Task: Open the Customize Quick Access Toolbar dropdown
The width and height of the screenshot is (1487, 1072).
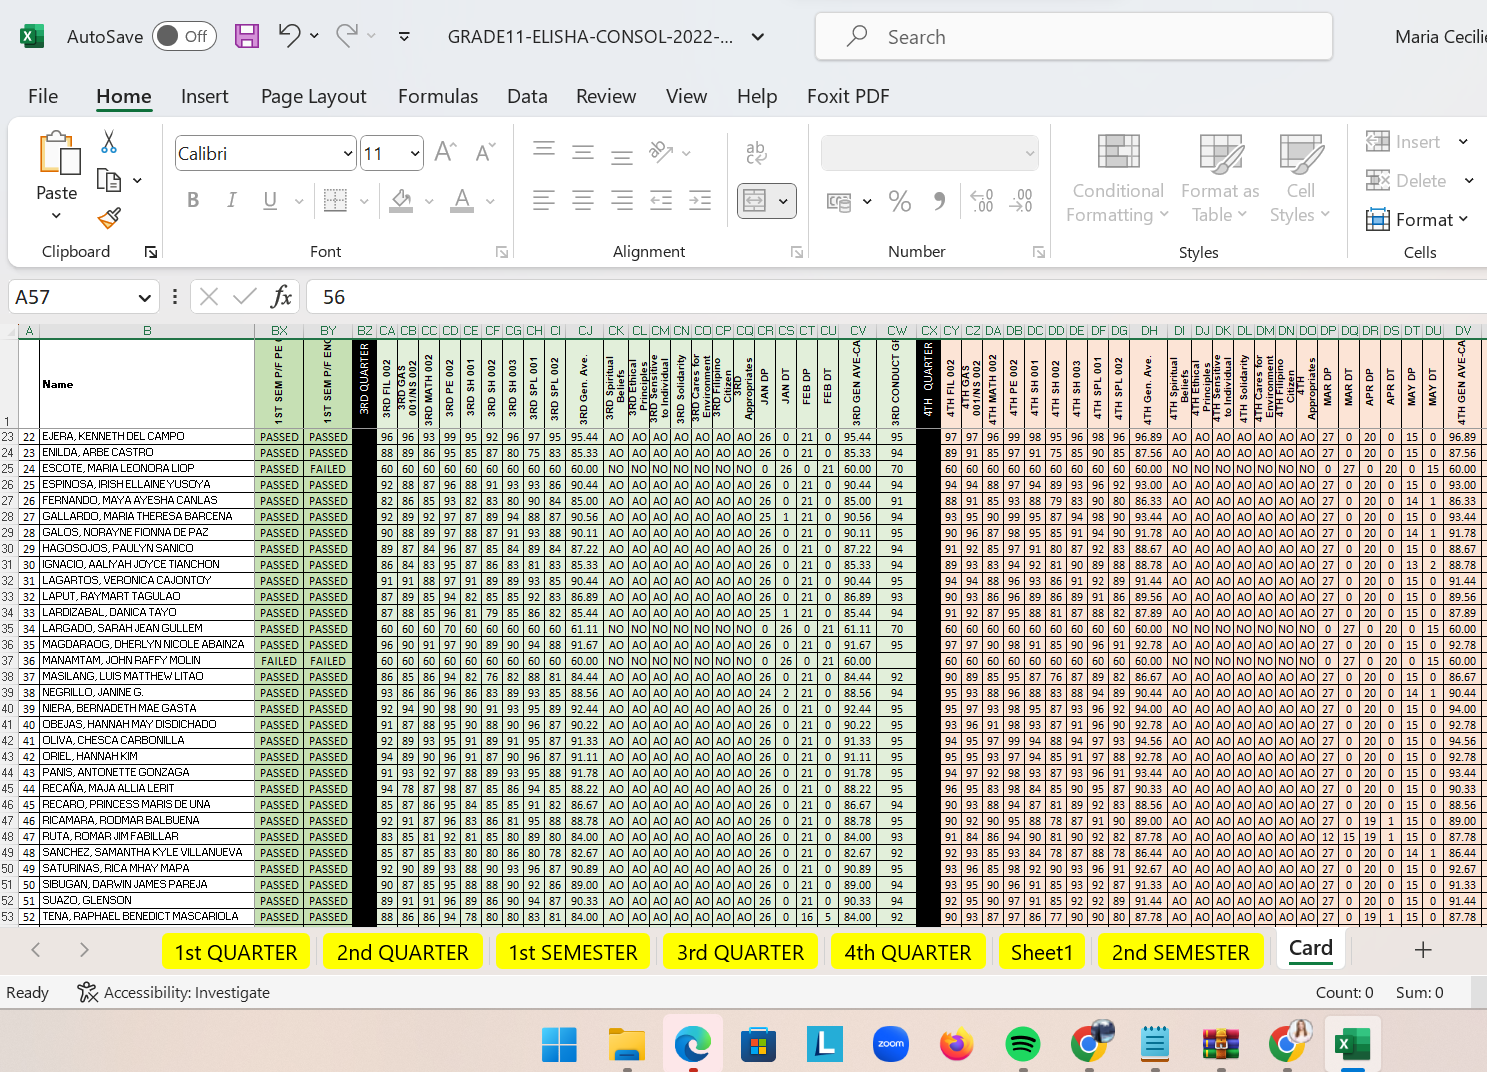Action: [404, 37]
